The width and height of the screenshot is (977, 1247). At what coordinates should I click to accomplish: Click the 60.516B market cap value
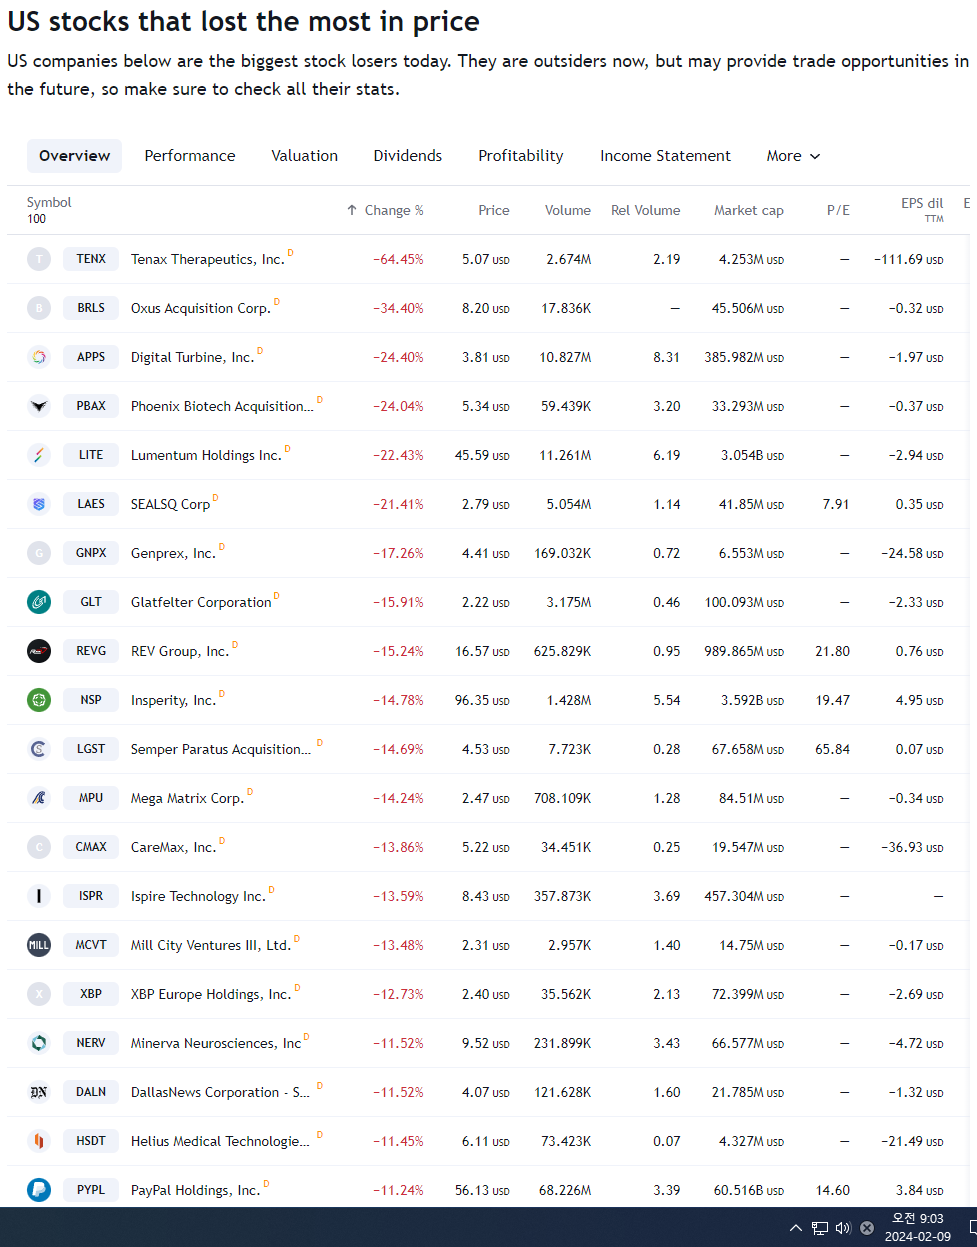[749, 1190]
